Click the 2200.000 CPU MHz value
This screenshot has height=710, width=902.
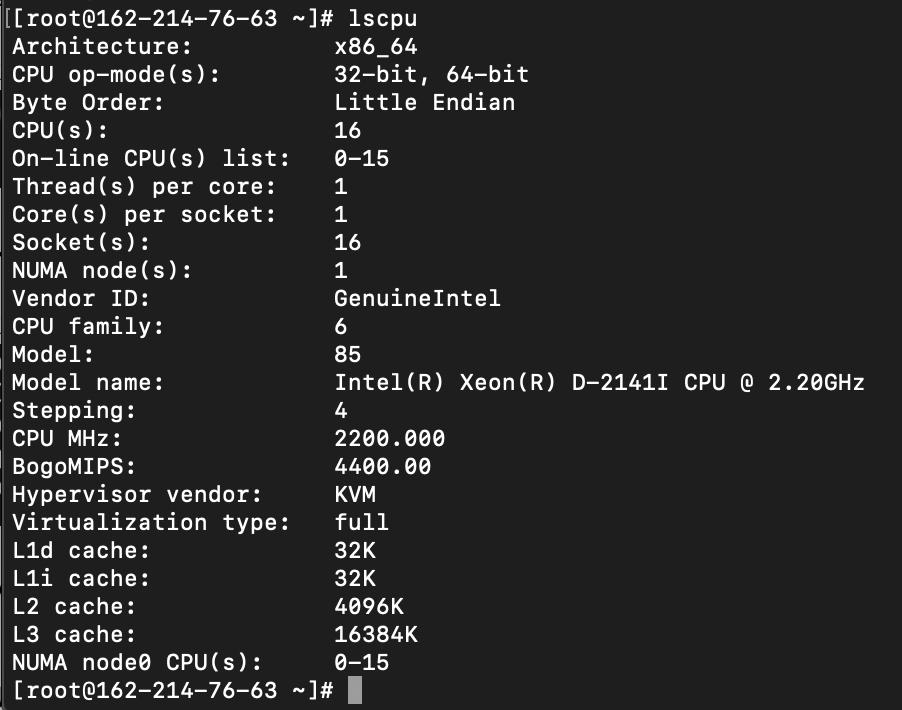pos(389,438)
